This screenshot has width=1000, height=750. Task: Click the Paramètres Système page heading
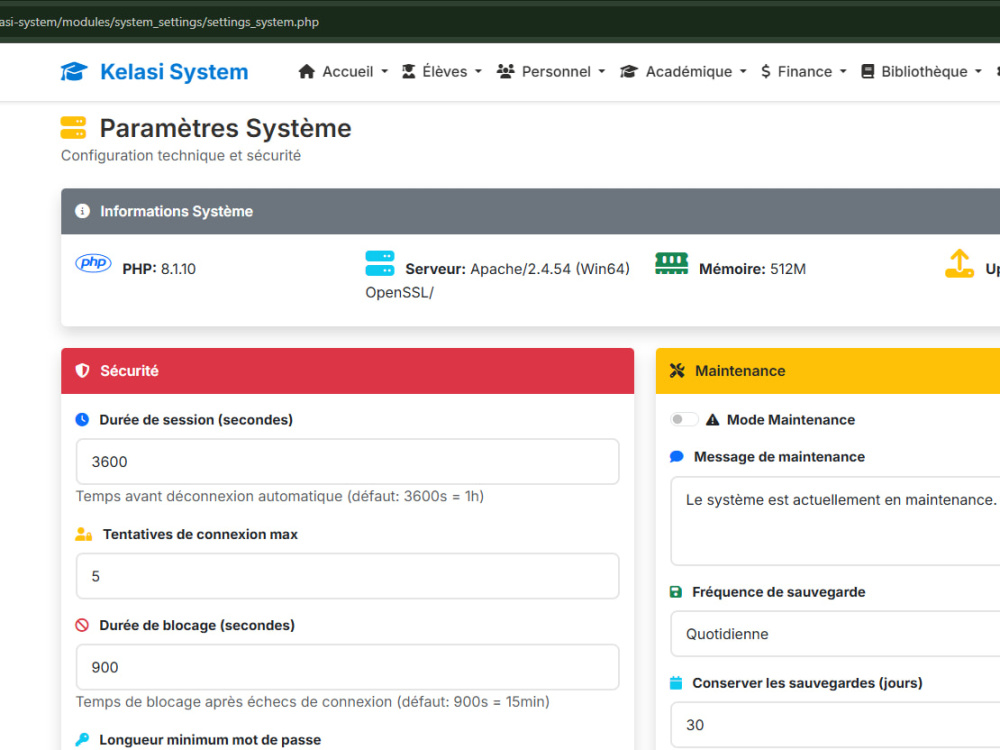225,128
